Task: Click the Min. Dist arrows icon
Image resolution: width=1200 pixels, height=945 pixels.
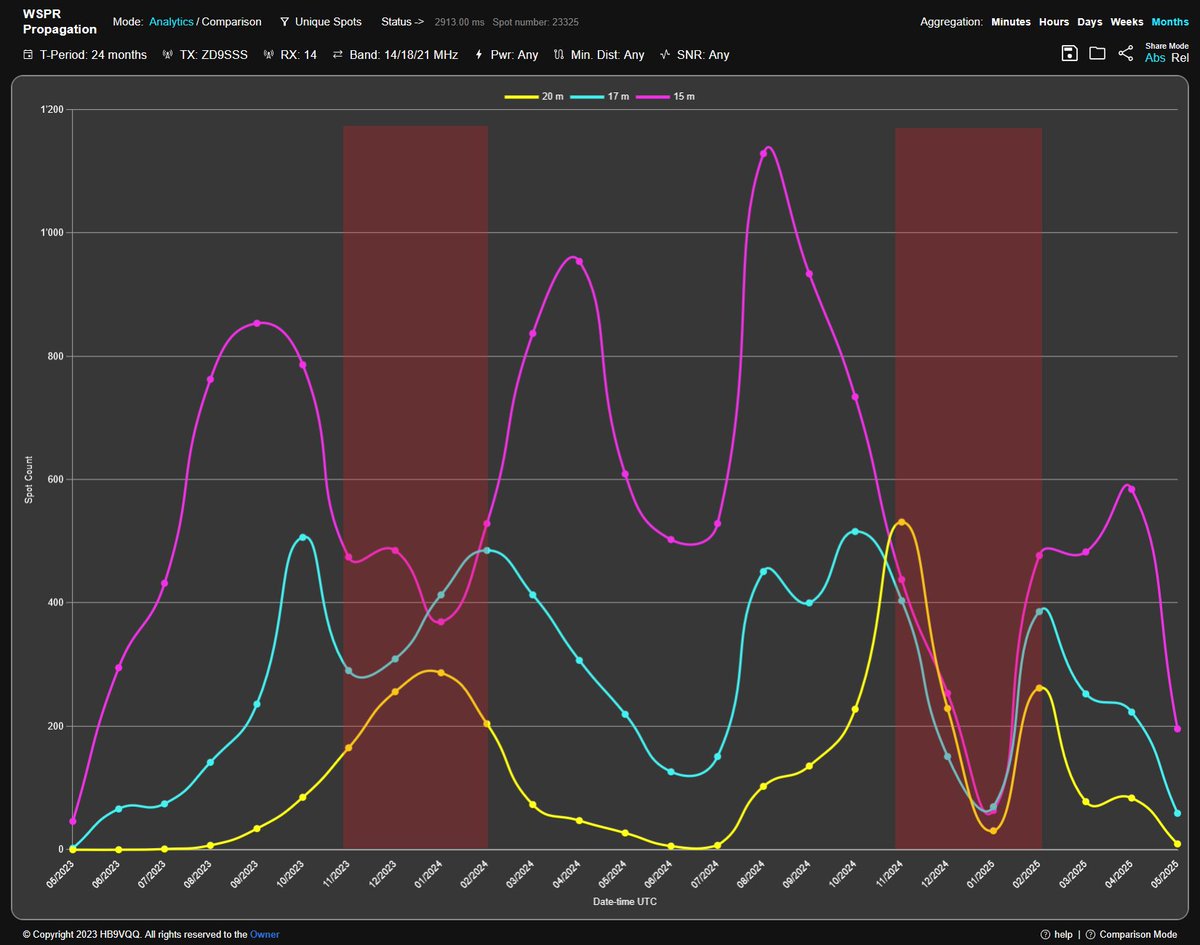Action: click(x=559, y=55)
